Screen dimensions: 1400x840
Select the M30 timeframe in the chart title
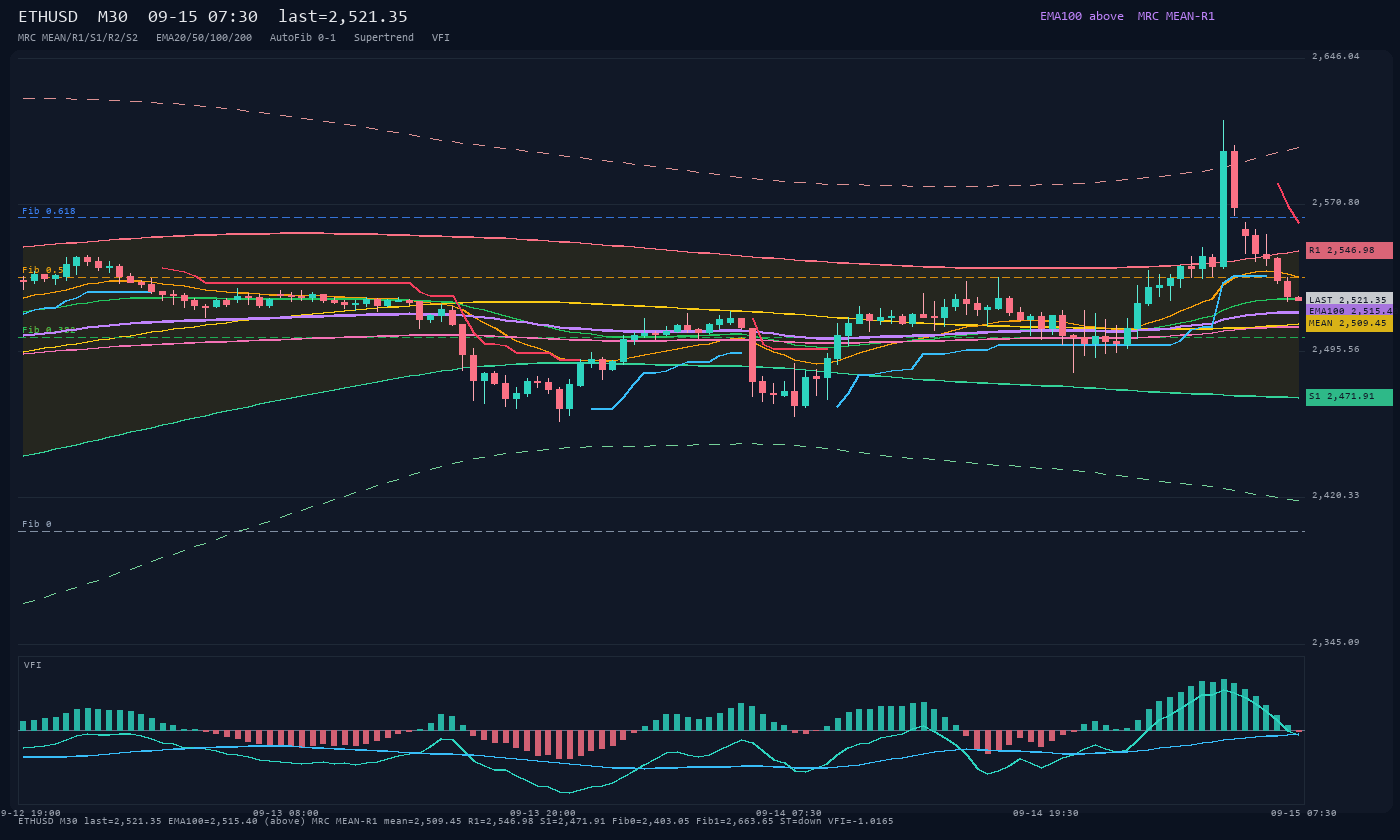click(x=113, y=17)
